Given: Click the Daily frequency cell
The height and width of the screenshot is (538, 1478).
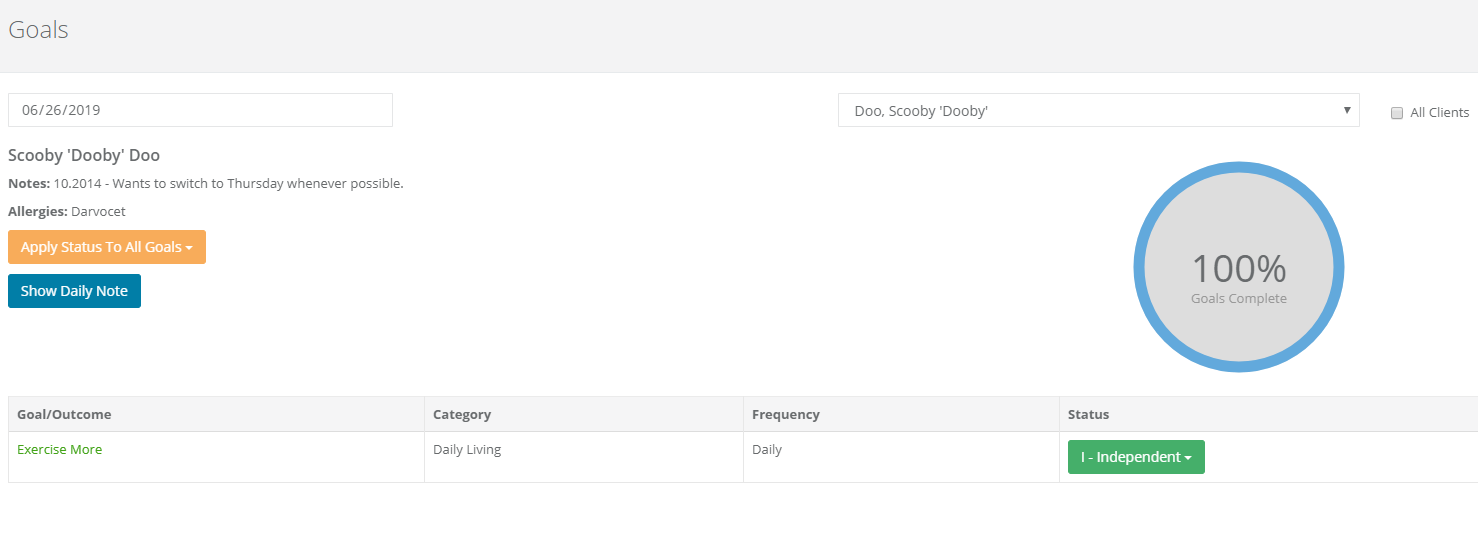Looking at the screenshot, I should point(767,450).
